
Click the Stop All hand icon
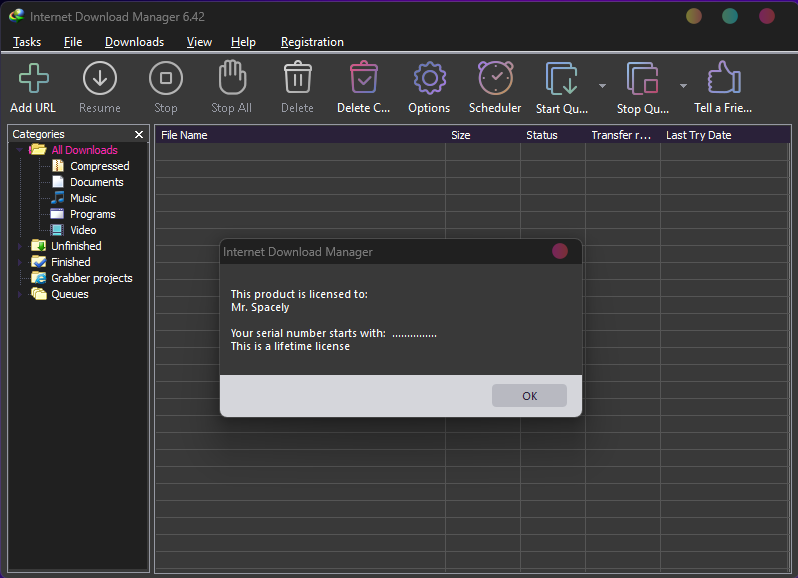[232, 77]
